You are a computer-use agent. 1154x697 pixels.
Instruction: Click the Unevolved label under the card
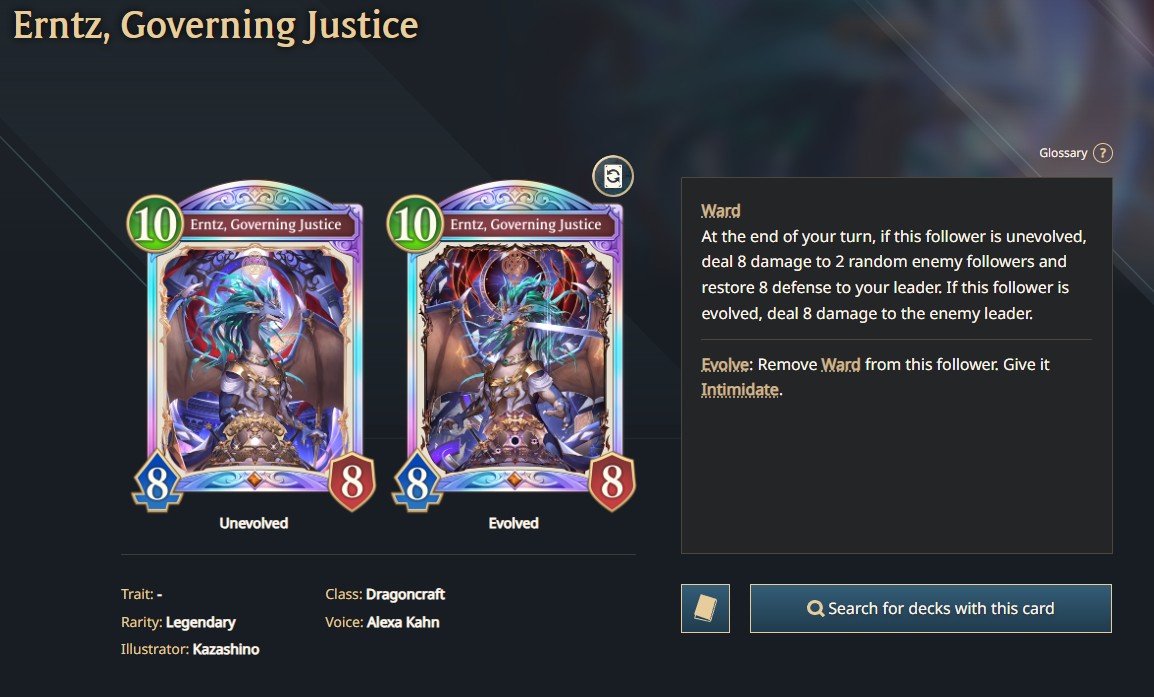(254, 523)
